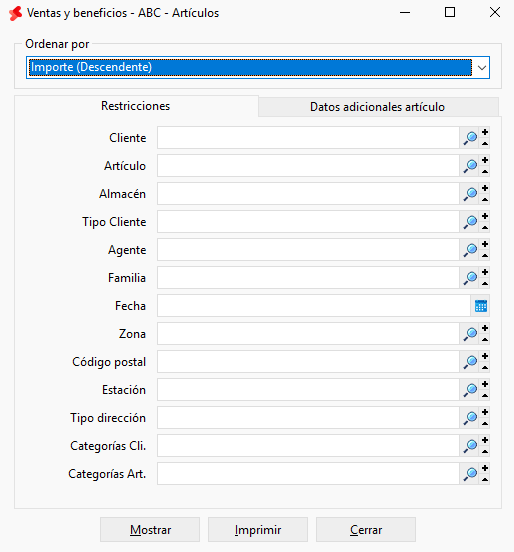The image size is (514, 552).
Task: Open the Artículo search magnifier
Action: [x=470, y=166]
